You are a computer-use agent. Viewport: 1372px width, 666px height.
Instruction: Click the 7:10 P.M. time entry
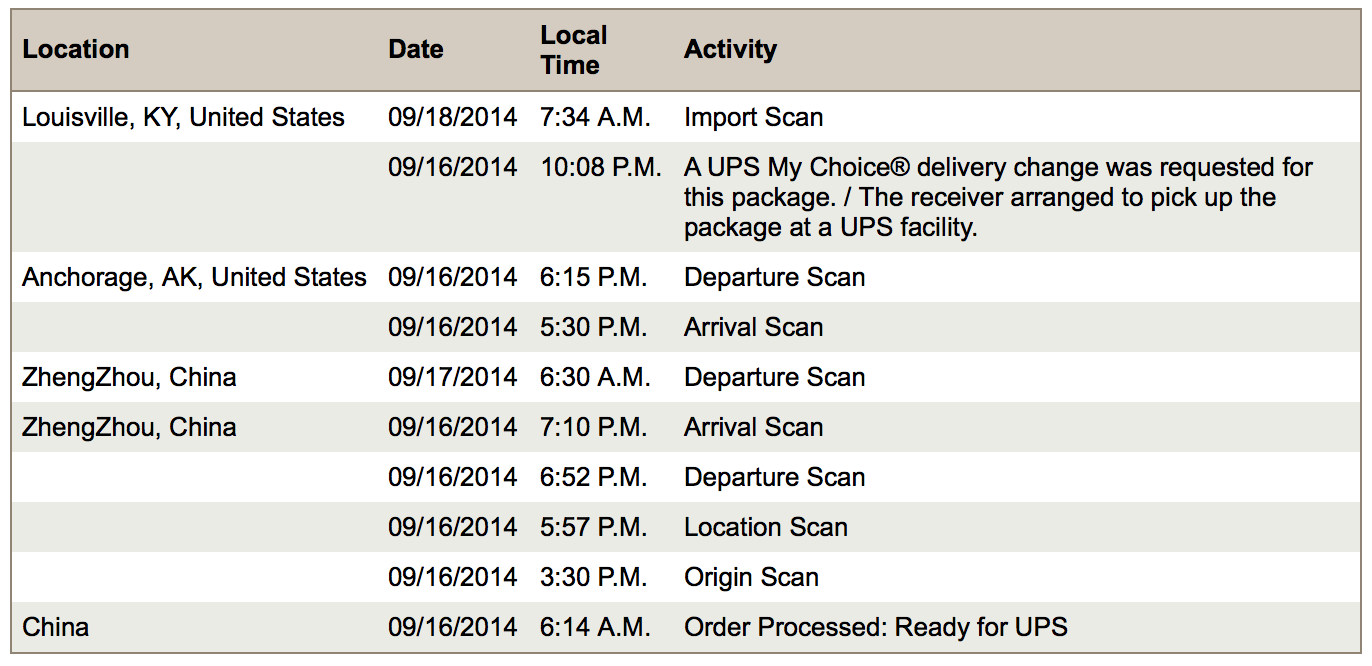click(x=594, y=427)
